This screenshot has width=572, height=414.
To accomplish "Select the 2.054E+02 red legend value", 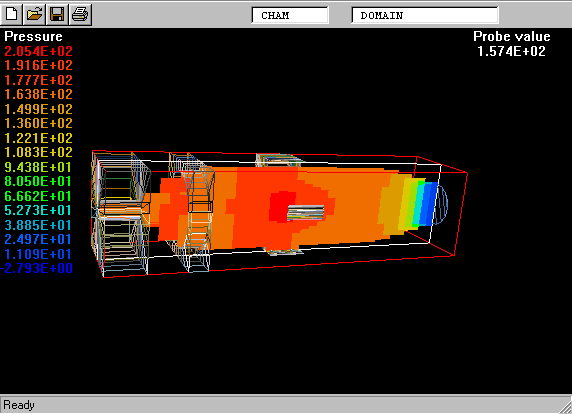I will click(38, 51).
